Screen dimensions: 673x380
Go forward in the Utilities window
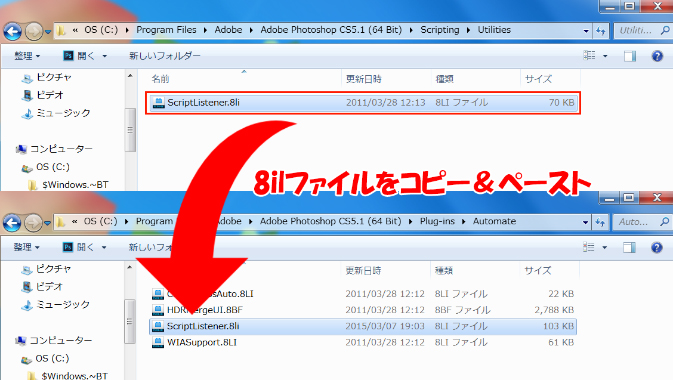(x=33, y=31)
